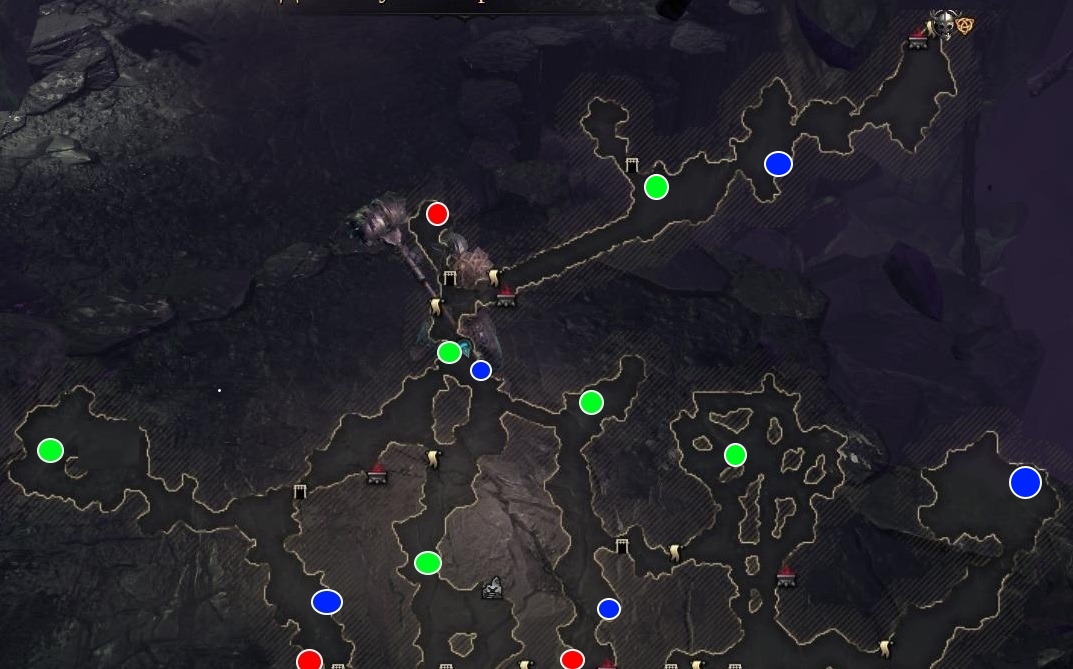This screenshot has height=669, width=1073.
Task: Select the green dot in the island-filled cavern
Action: [x=735, y=455]
